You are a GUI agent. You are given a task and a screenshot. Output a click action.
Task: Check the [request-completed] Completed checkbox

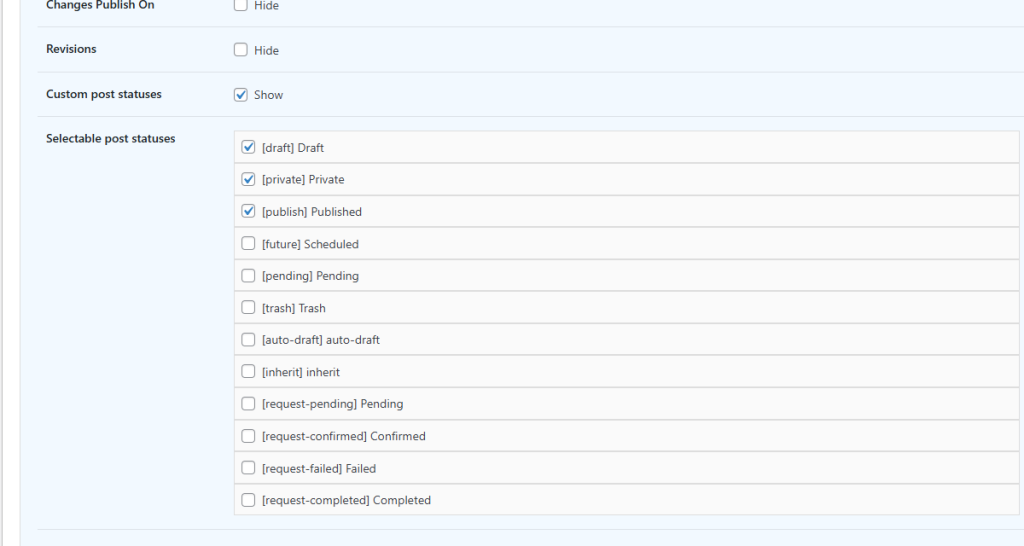249,499
